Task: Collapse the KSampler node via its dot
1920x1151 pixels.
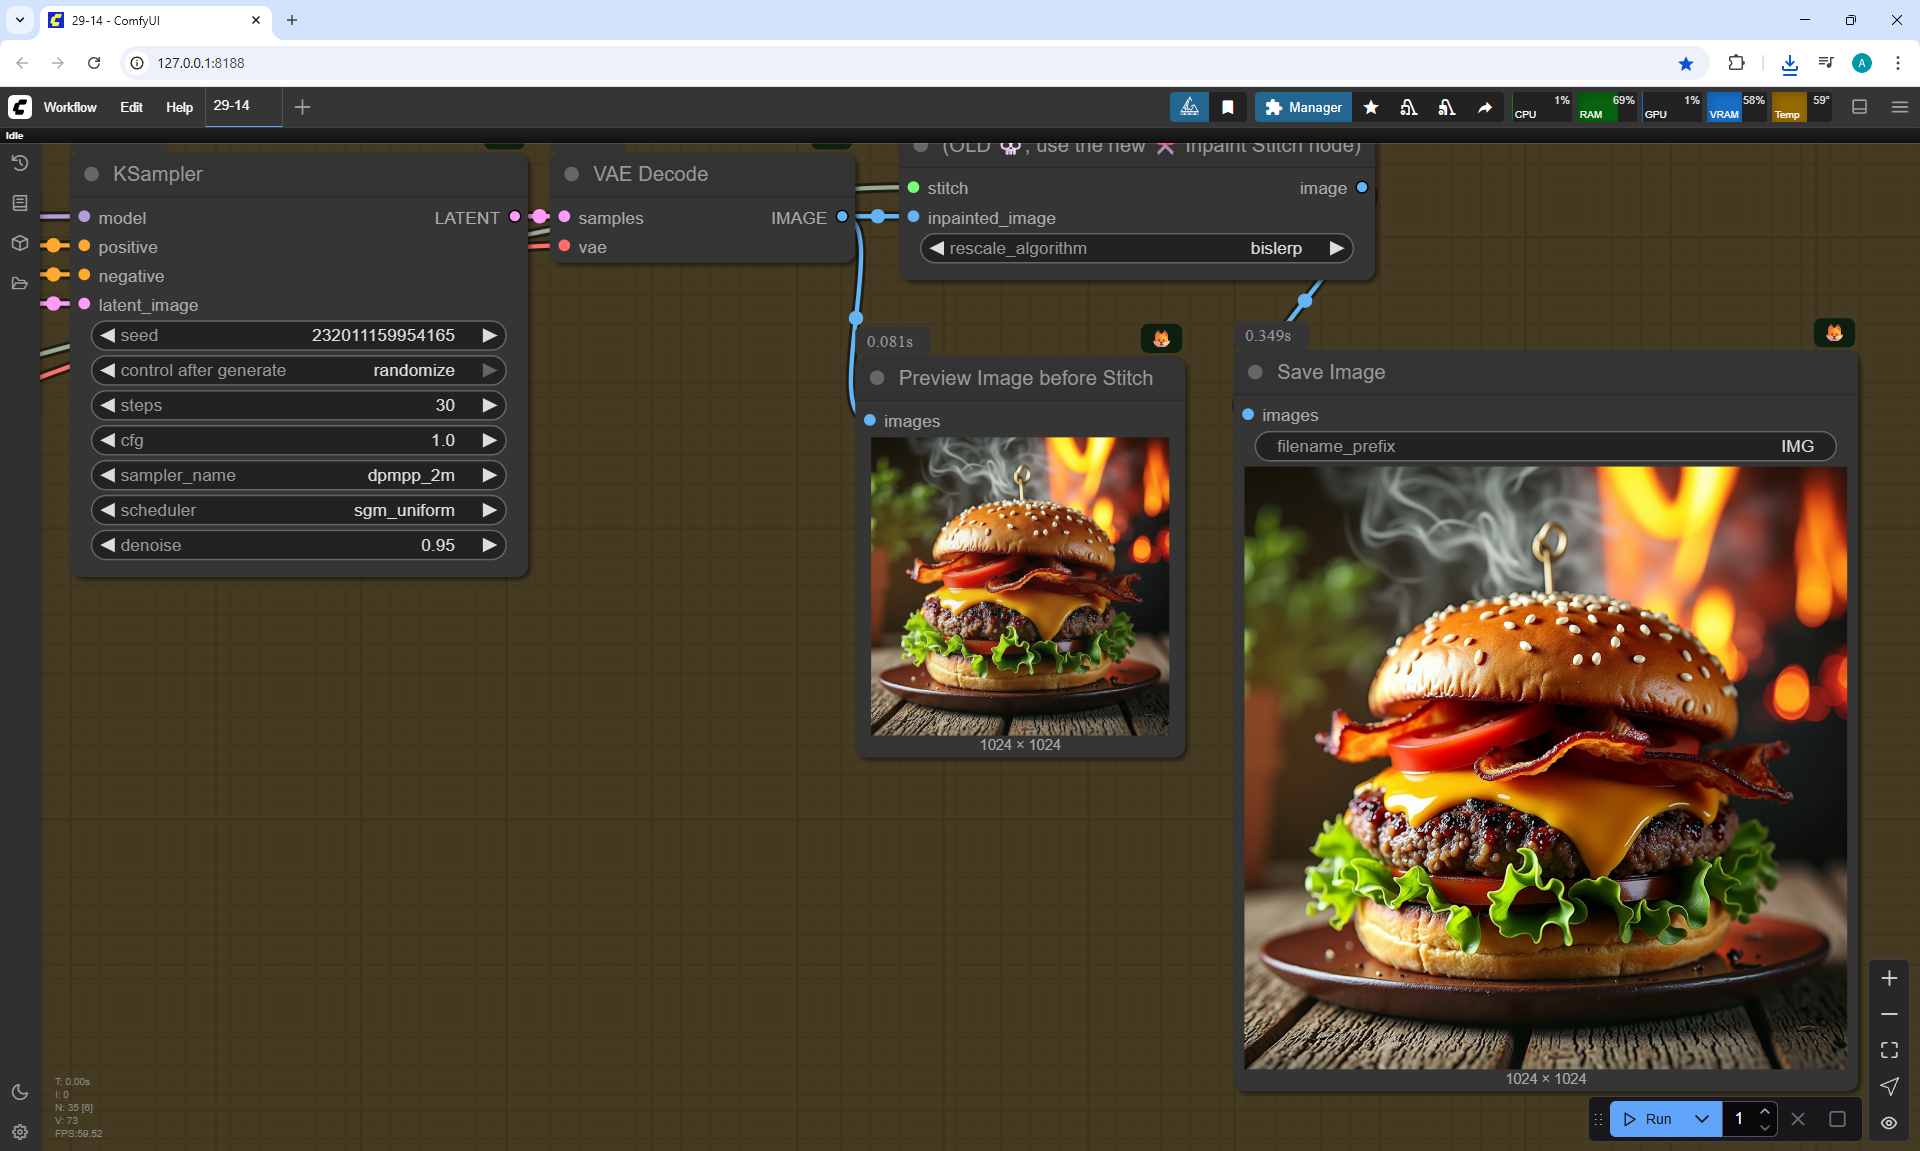Action: [92, 174]
